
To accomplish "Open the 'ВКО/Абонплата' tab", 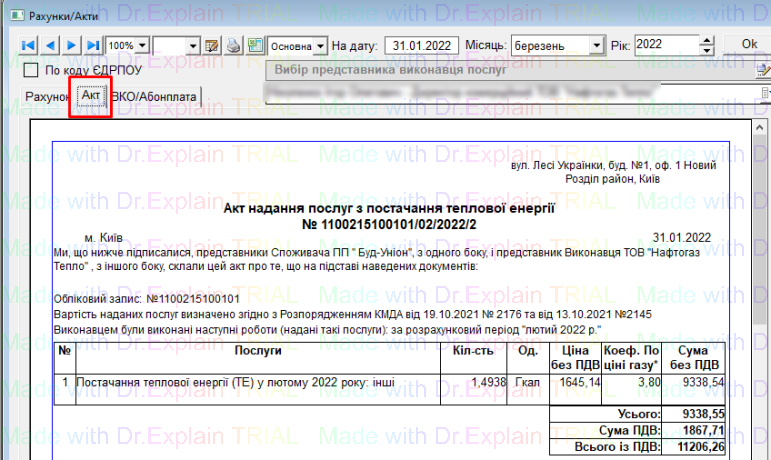I will [155, 96].
